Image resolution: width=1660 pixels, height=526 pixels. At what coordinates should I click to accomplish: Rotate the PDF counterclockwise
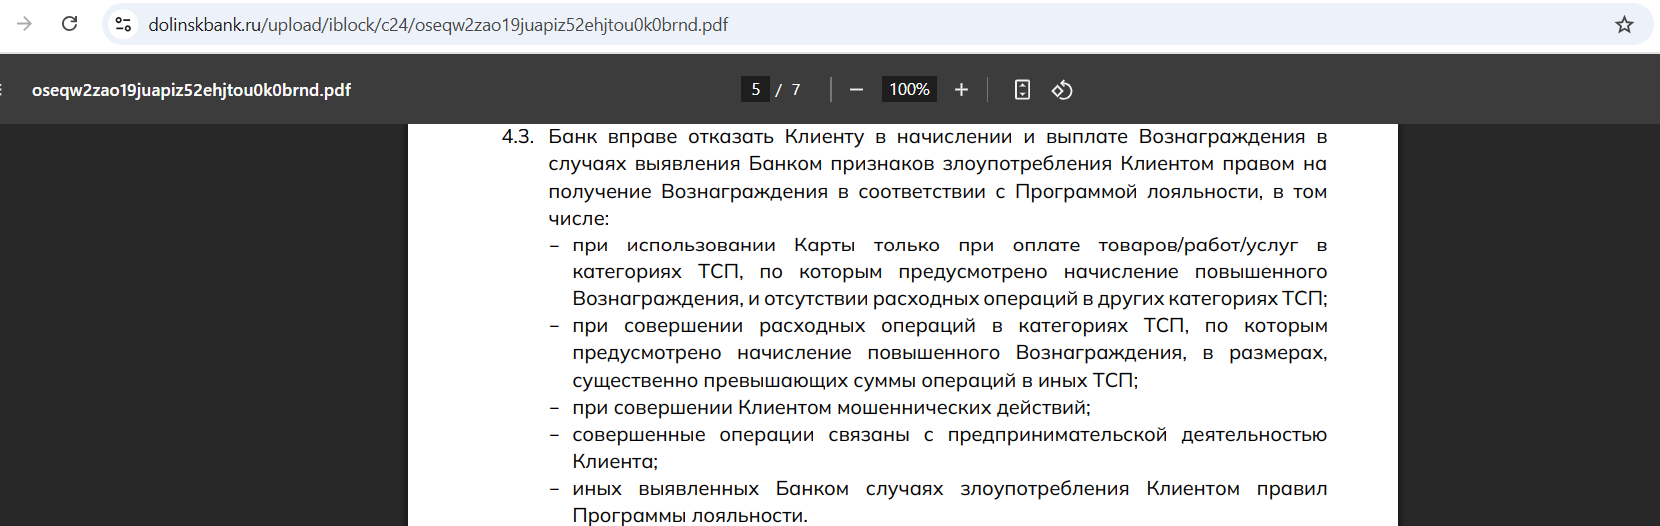point(1062,90)
